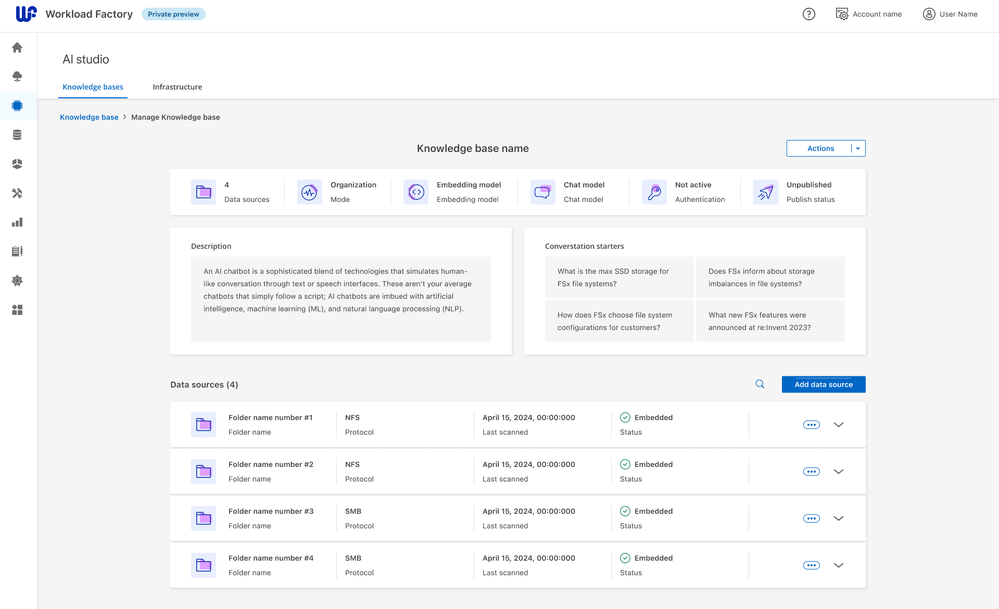Select starter about file system configurations

coord(619,321)
